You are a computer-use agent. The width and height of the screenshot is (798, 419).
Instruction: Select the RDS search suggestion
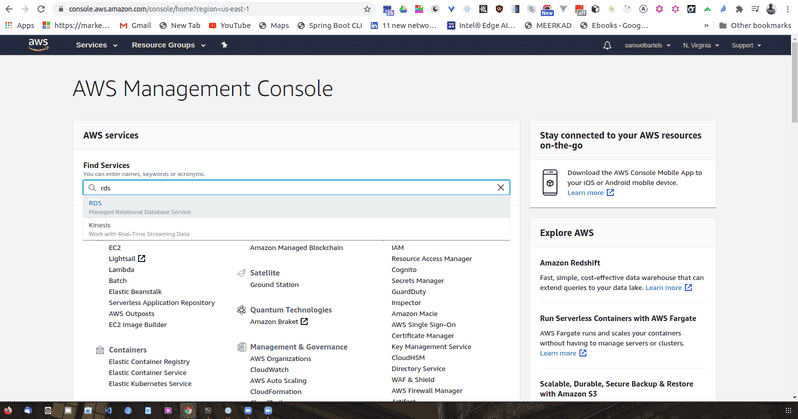coord(296,207)
